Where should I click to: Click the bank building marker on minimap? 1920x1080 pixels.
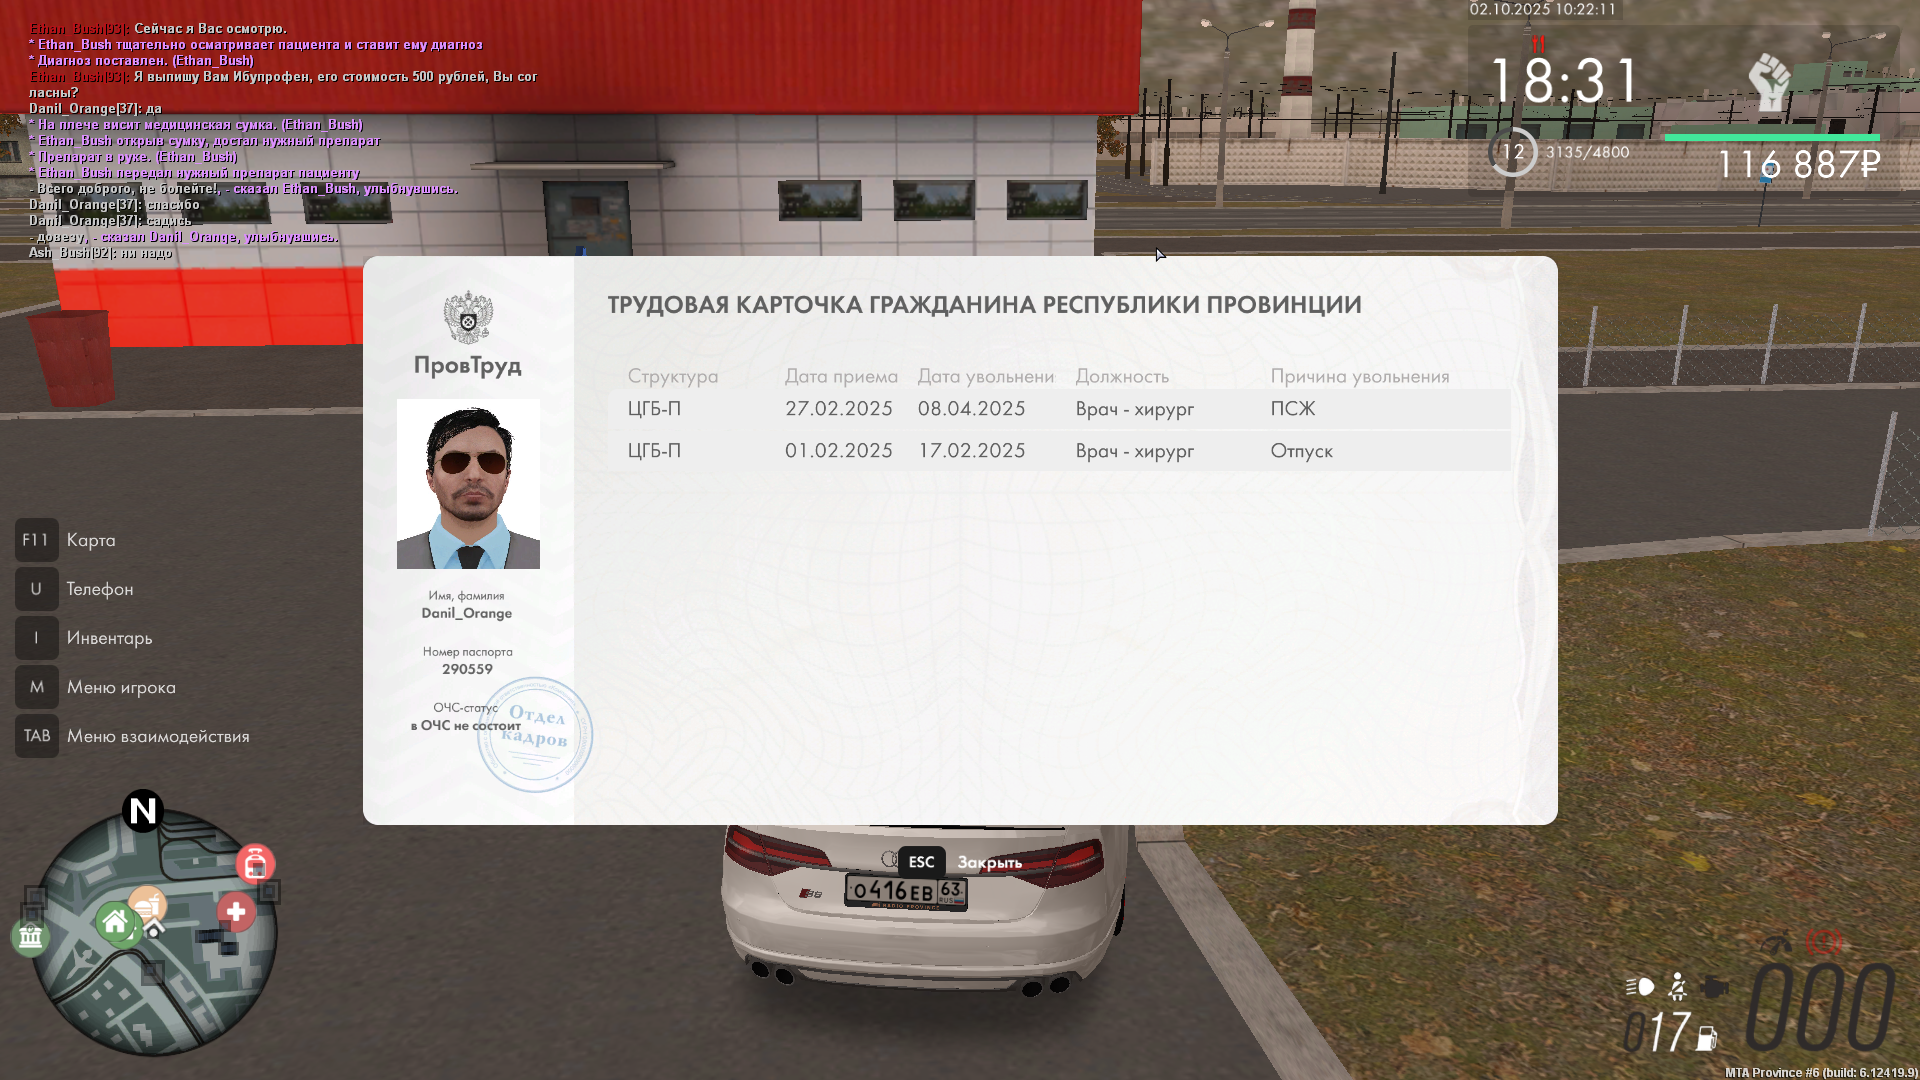pos(30,937)
